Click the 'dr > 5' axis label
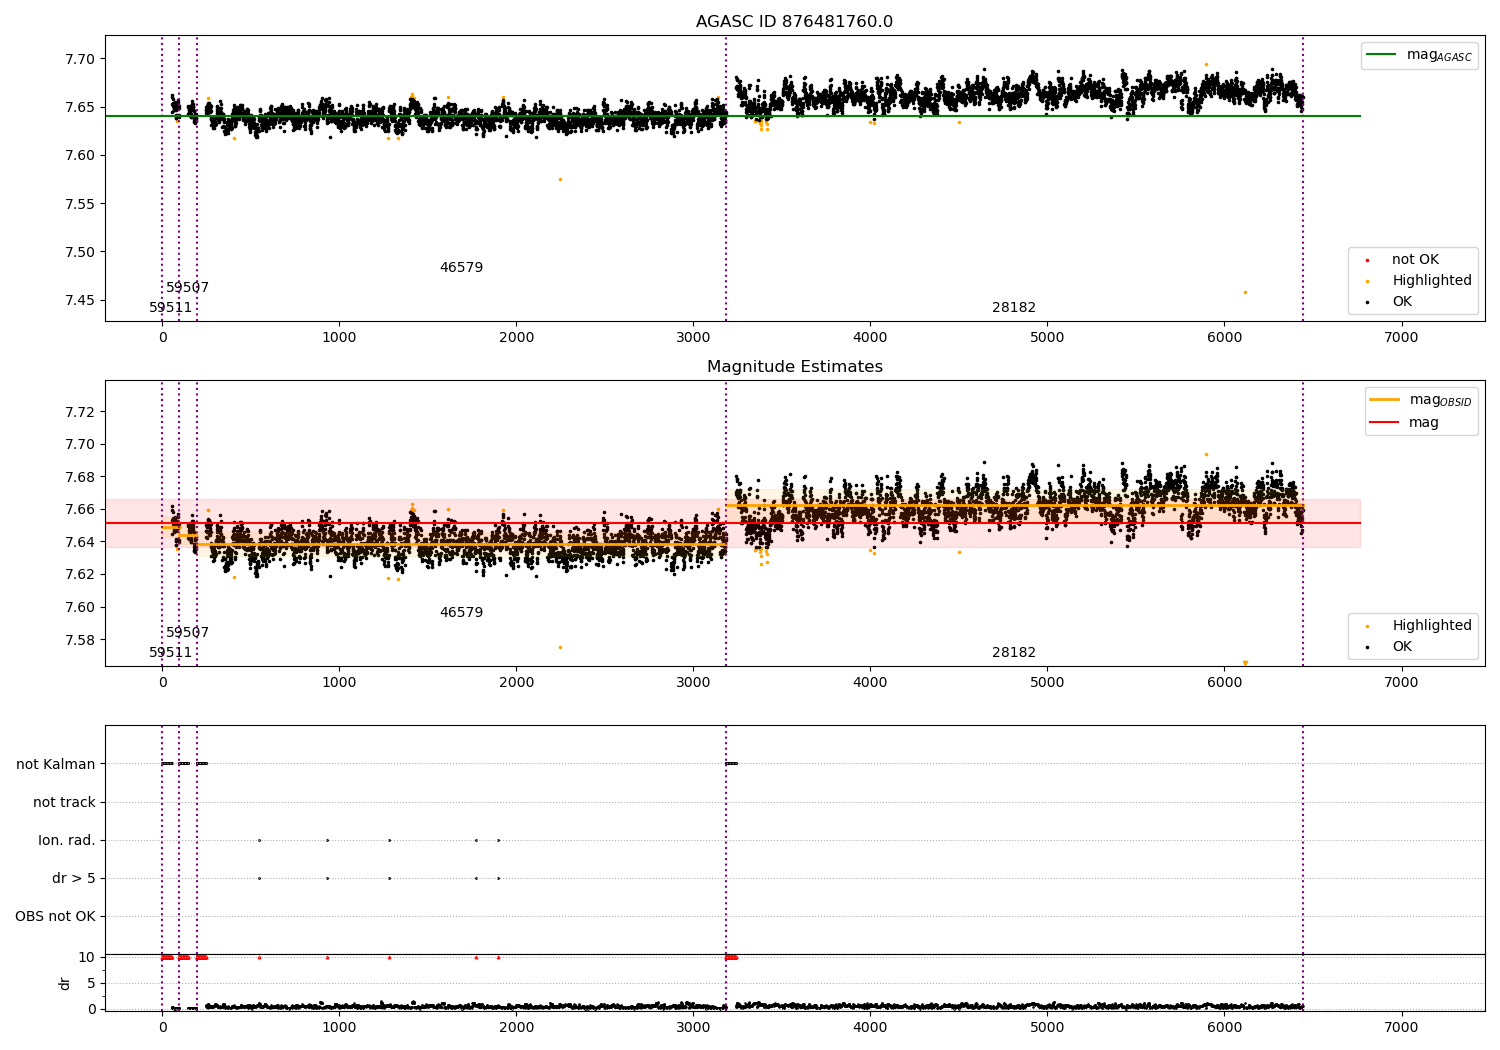Image resolution: width=1500 pixels, height=1050 pixels. tap(74, 879)
